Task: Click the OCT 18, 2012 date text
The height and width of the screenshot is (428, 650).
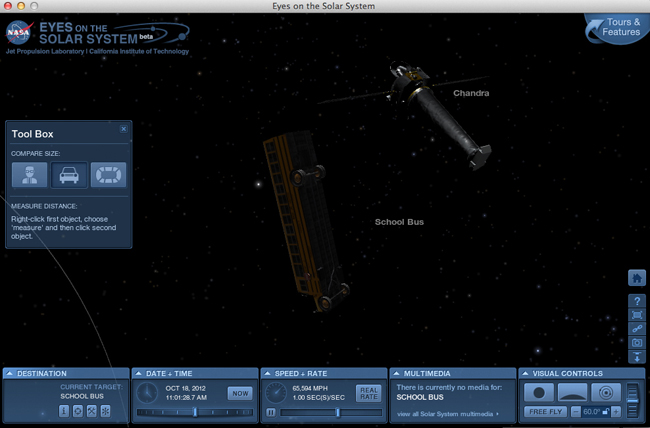Action: [x=185, y=389]
